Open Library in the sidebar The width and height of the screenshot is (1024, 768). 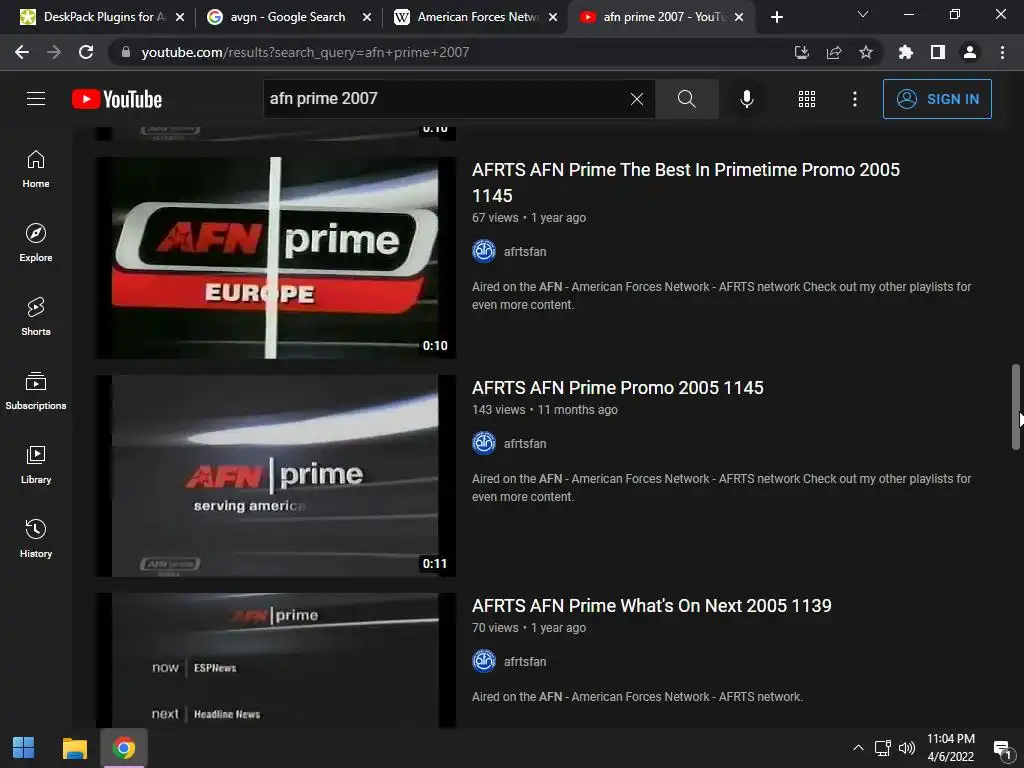[x=36, y=464]
